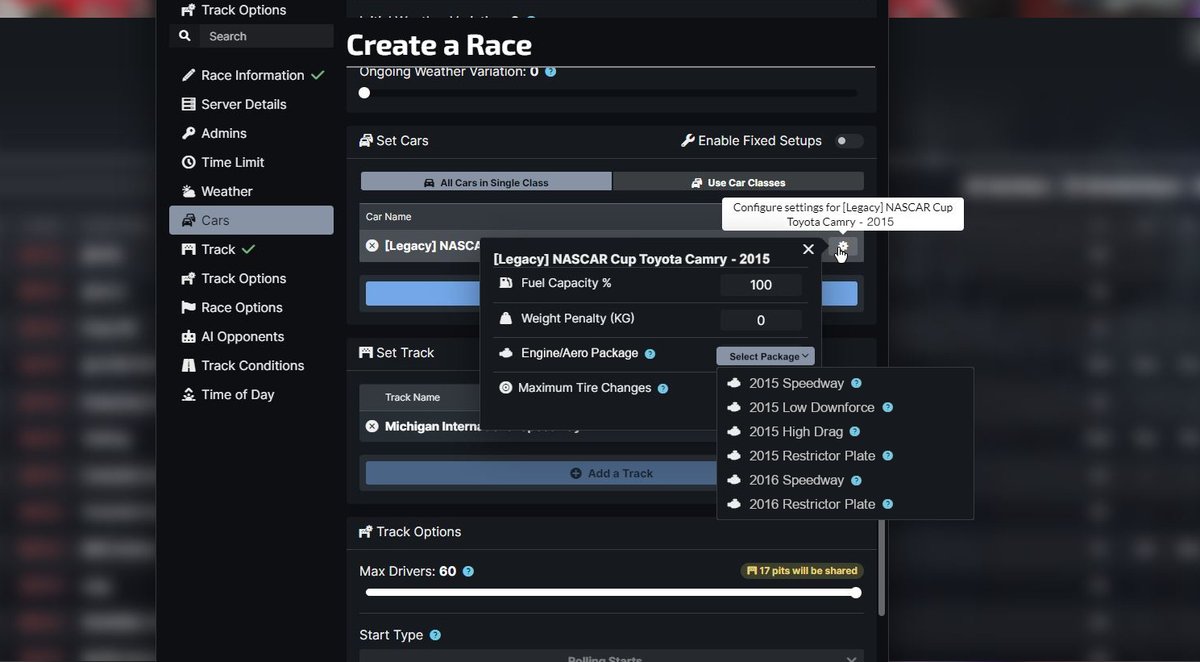Choose the 2016 Speedway package

[796, 480]
